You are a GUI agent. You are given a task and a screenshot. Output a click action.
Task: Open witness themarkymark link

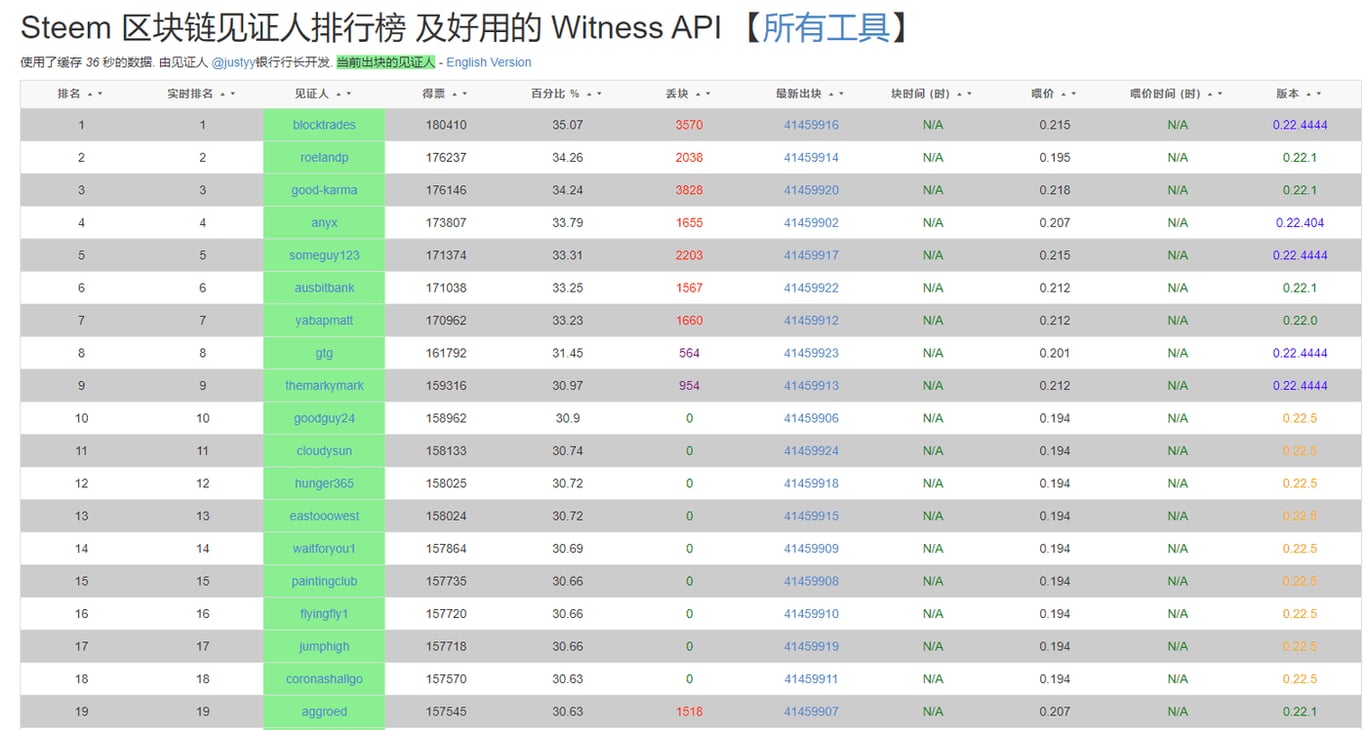pos(324,386)
